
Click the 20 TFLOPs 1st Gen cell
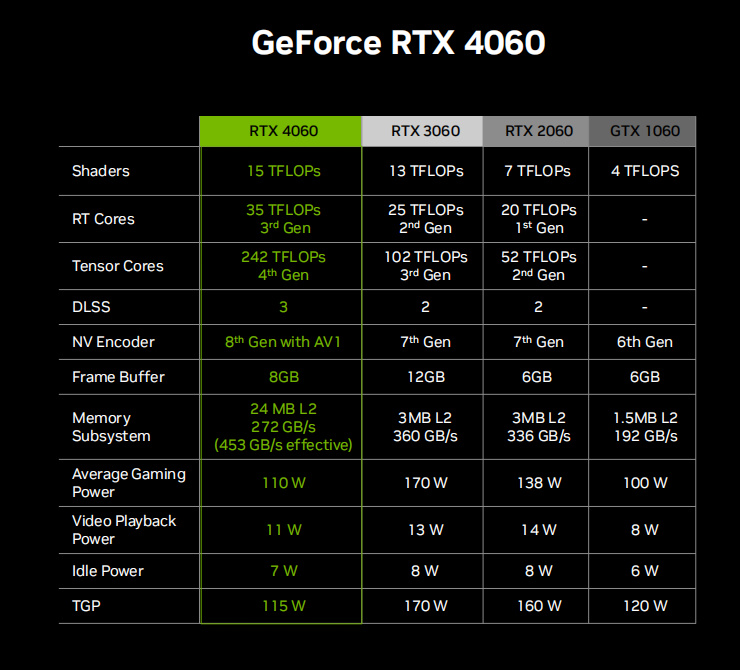pyautogui.click(x=538, y=219)
